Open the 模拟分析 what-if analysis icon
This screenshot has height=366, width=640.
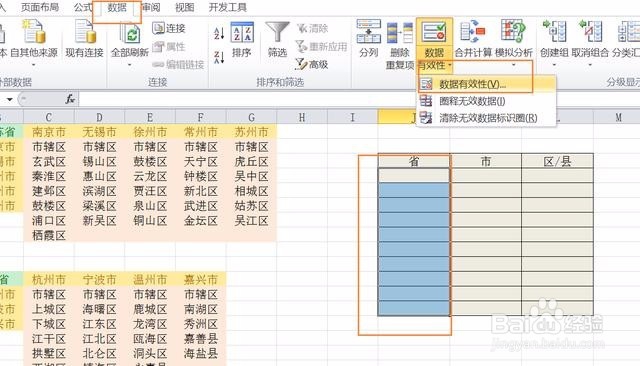(513, 32)
